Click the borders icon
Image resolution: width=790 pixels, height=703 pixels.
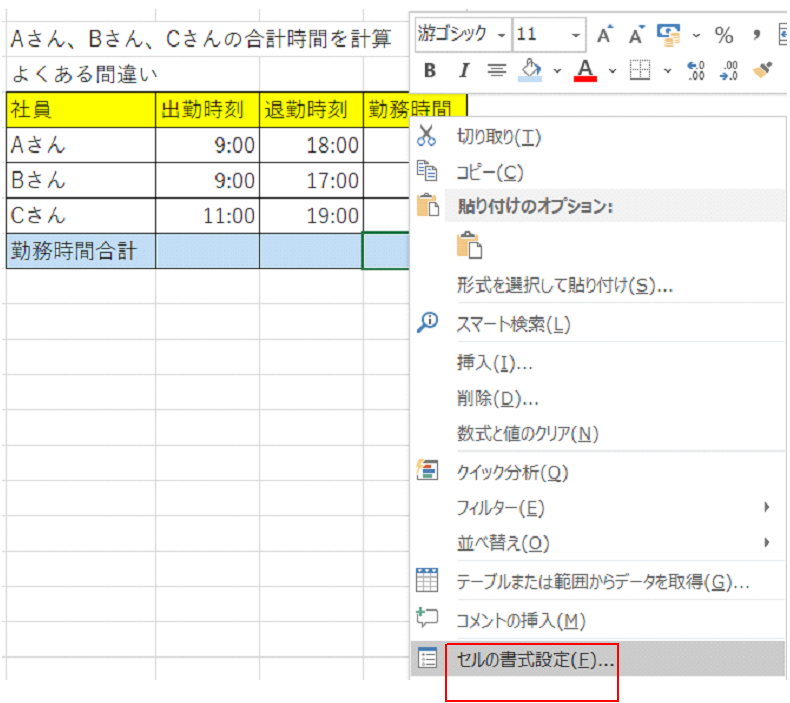click(x=640, y=70)
